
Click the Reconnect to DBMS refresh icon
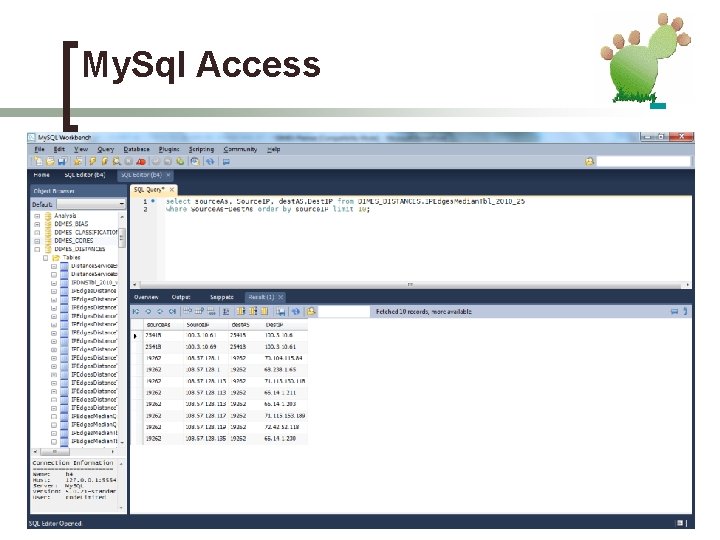tap(210, 161)
